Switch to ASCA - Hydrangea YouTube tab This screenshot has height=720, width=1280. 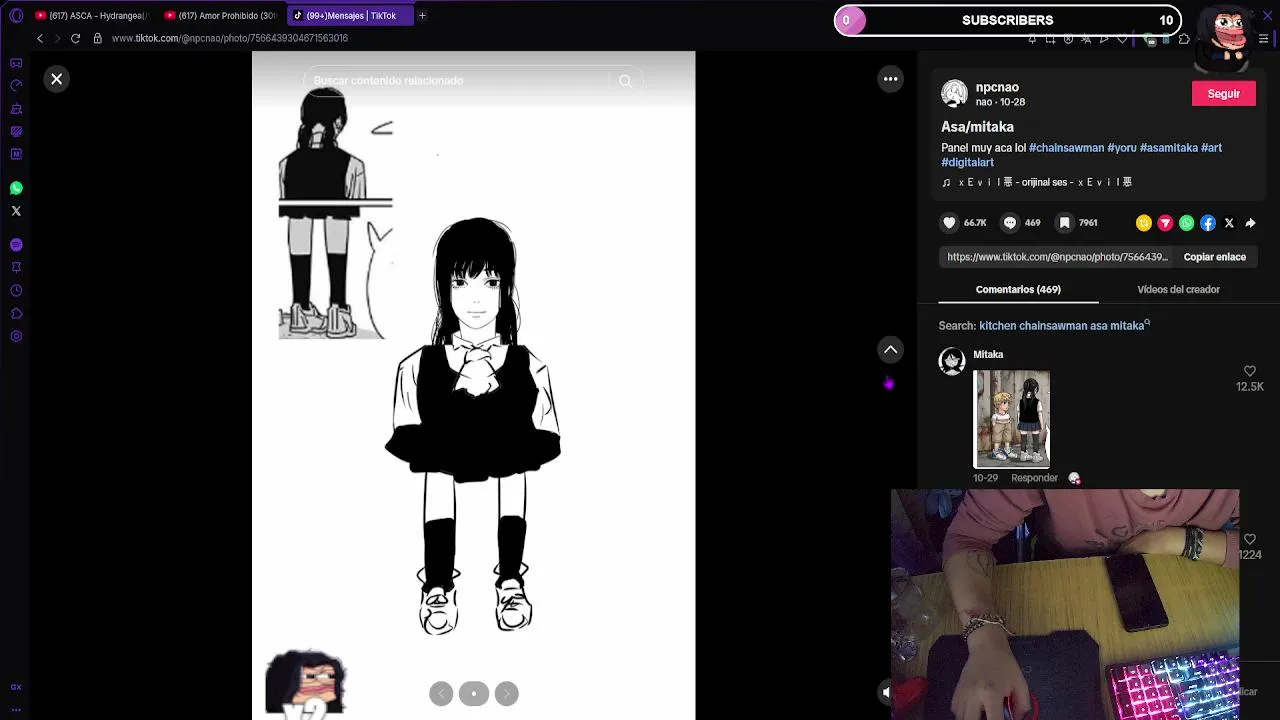[91, 16]
